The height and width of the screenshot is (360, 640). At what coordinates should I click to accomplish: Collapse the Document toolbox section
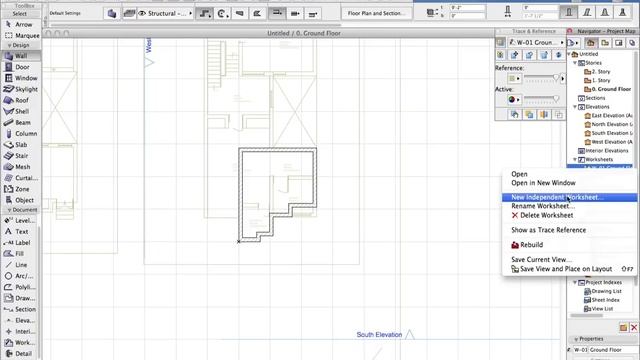[9, 210]
